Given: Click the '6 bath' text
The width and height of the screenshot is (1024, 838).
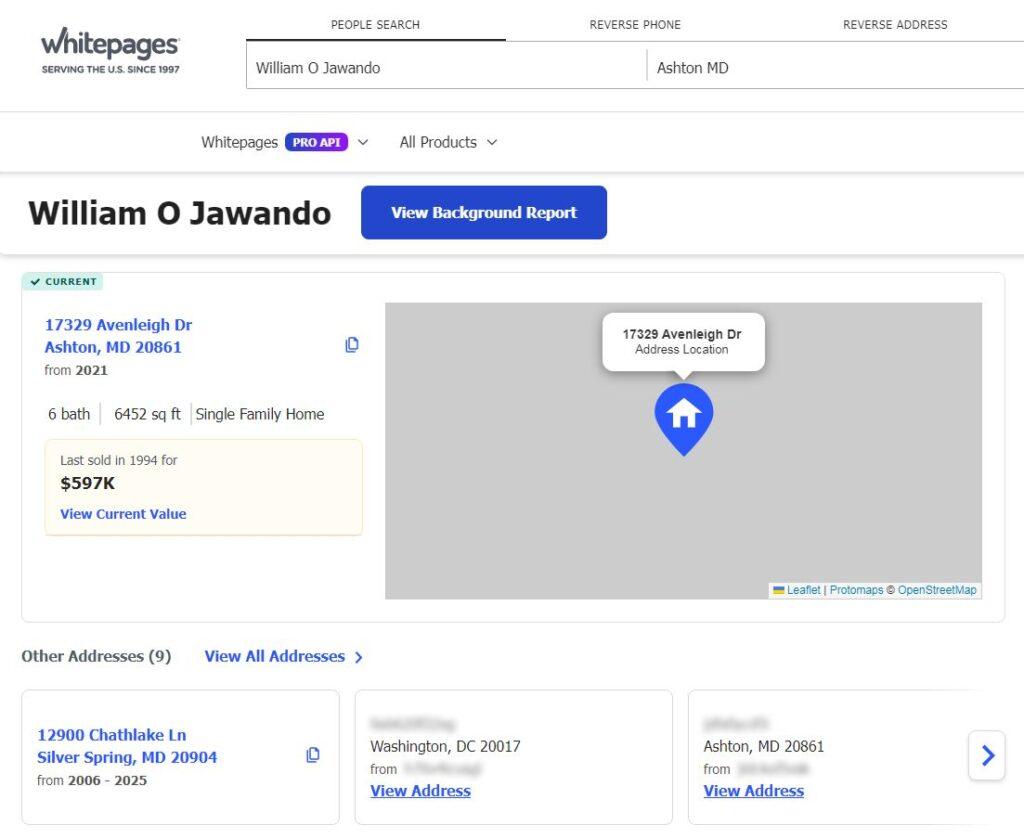Looking at the screenshot, I should (x=69, y=414).
